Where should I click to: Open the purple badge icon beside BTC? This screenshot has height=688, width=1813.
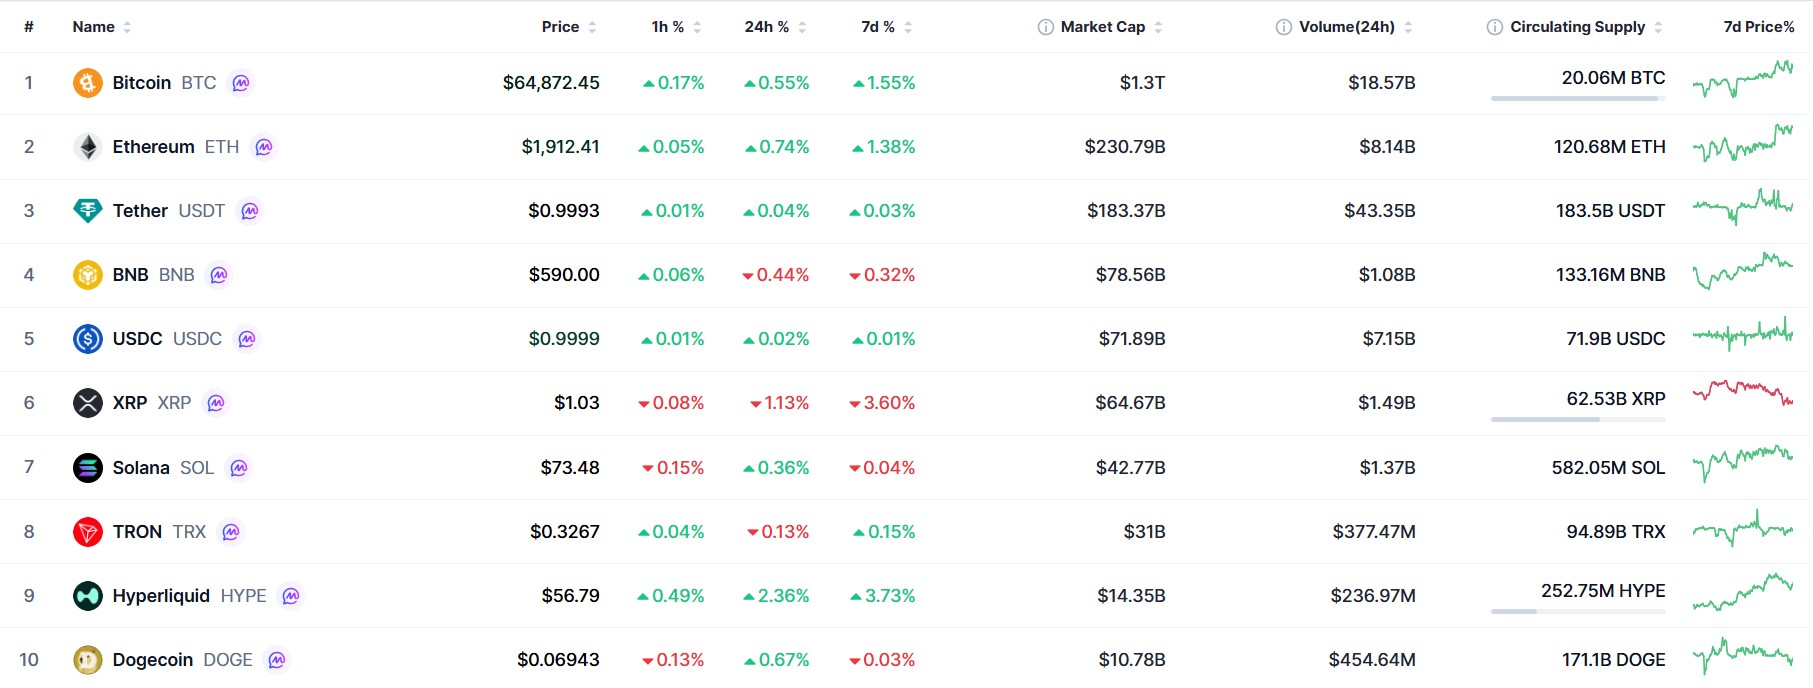[241, 83]
